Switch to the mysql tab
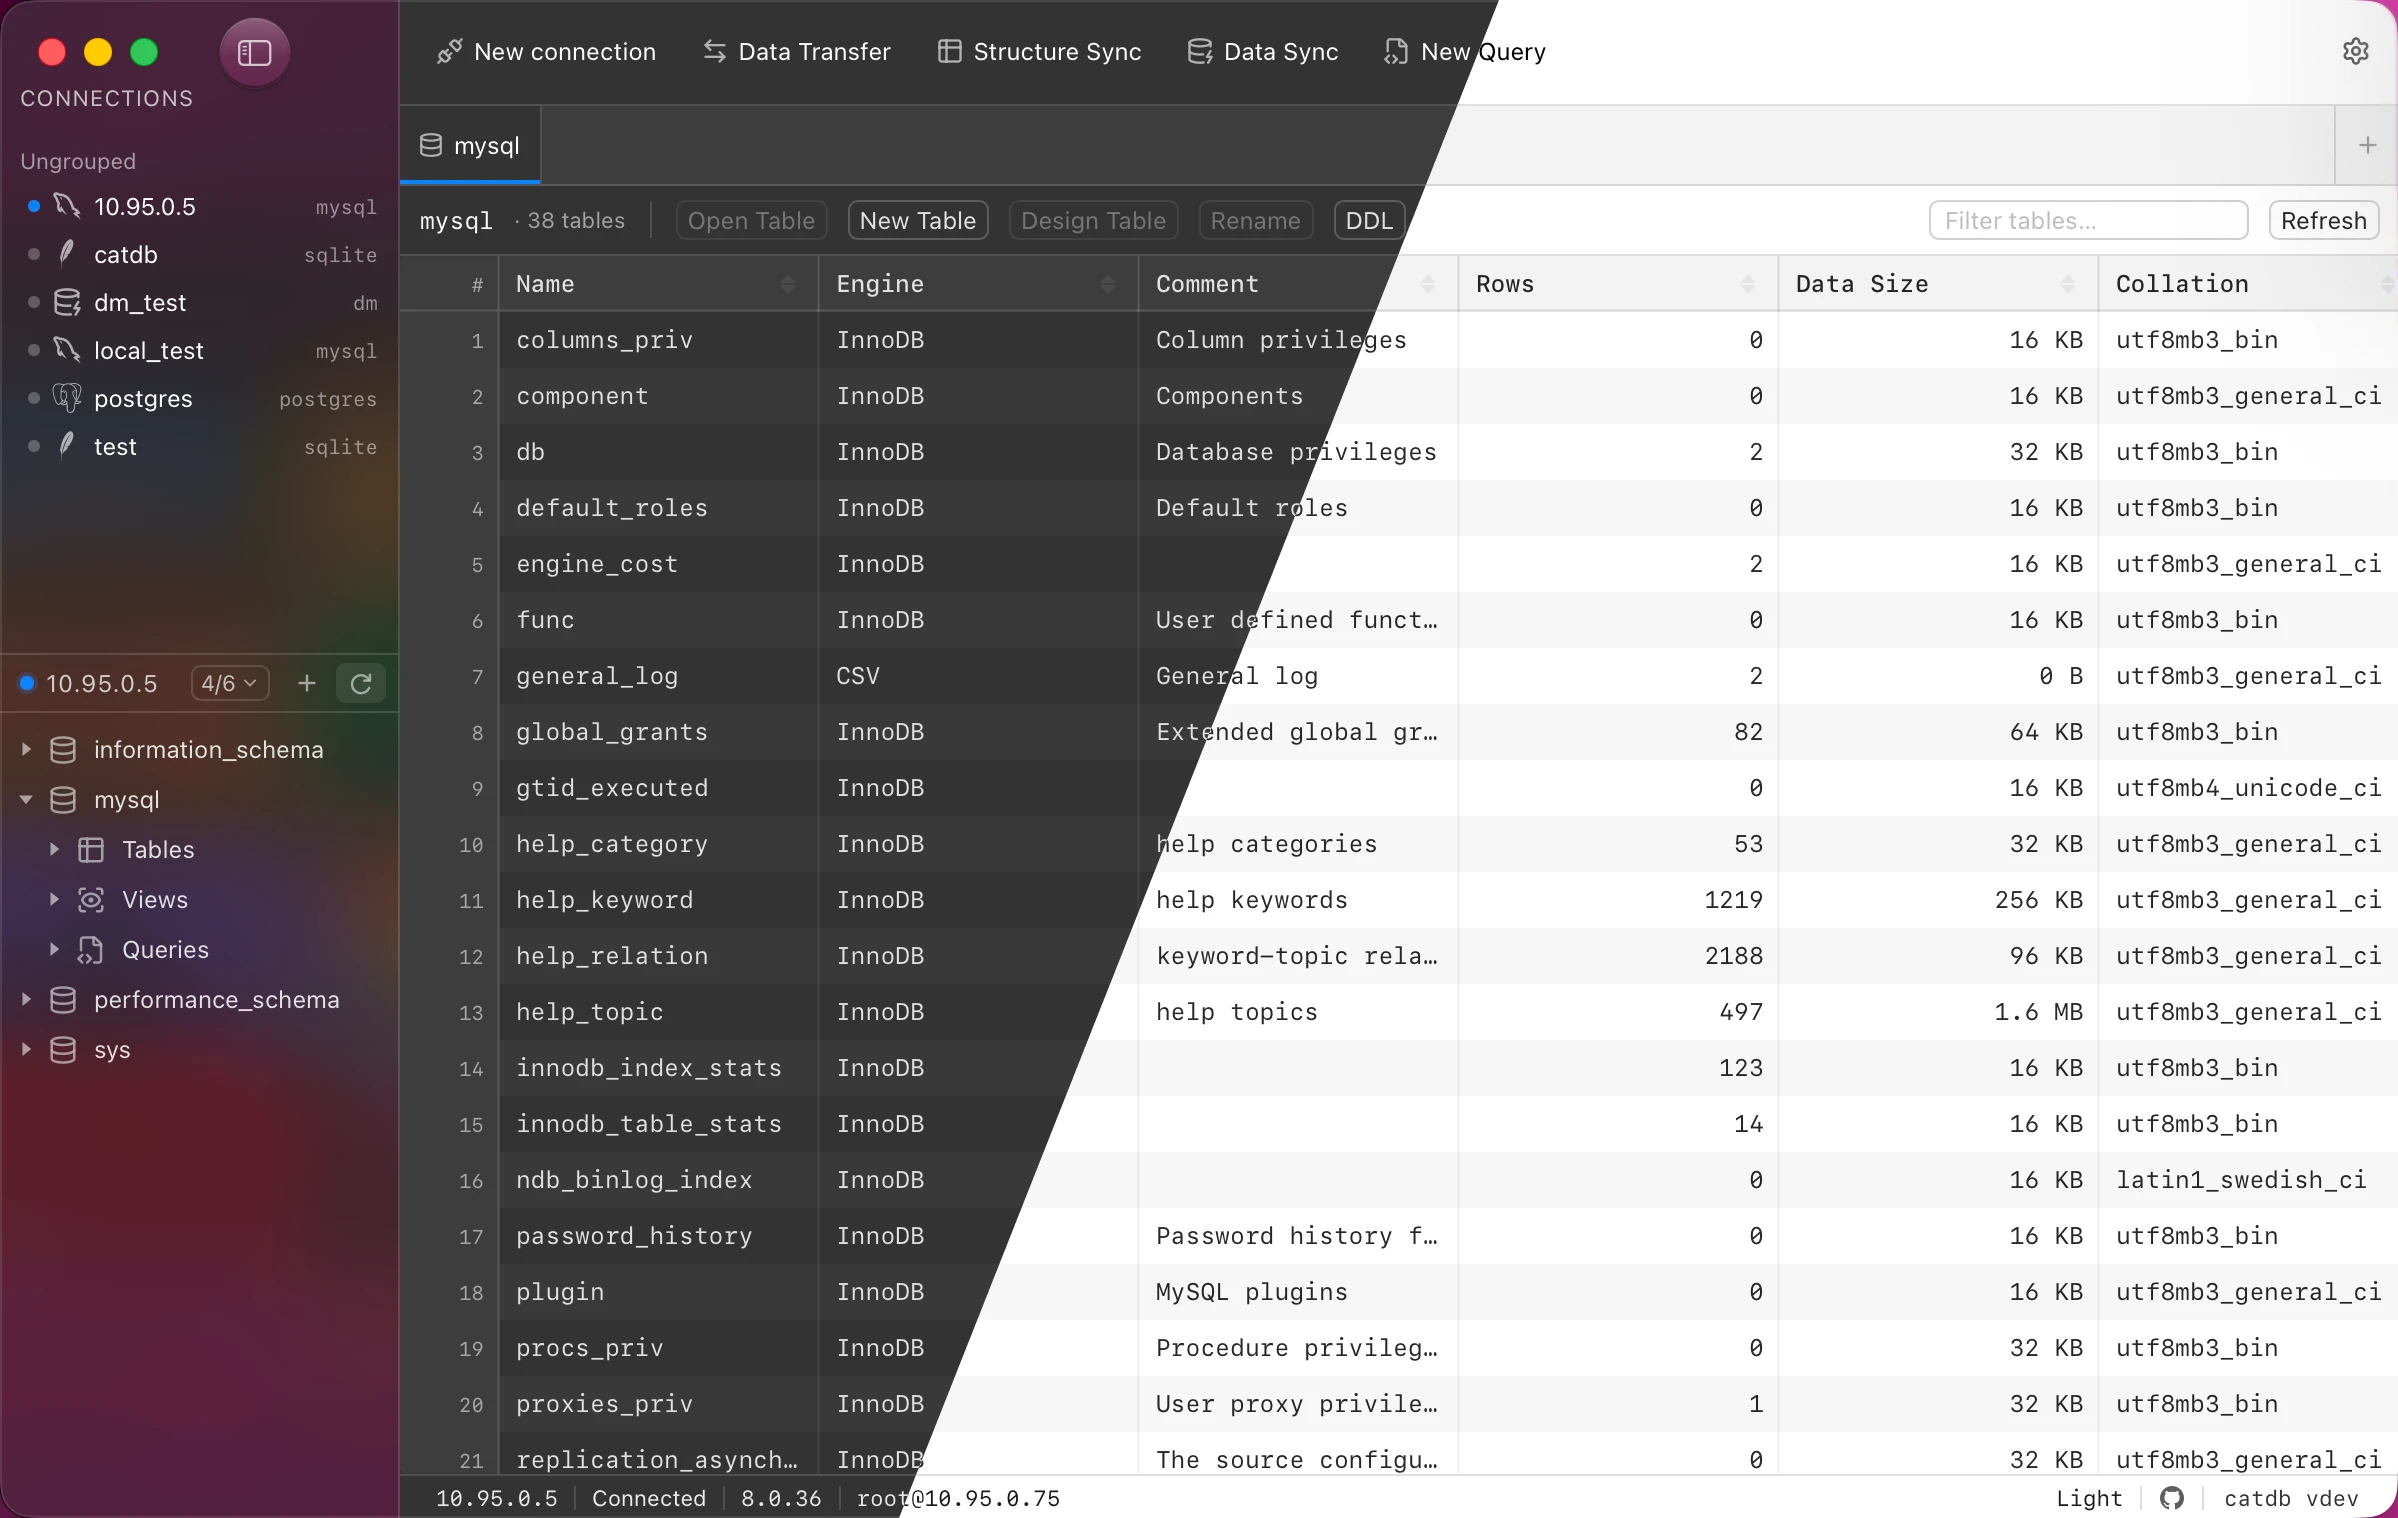Screen dimensions: 2398x1518 click(x=470, y=146)
